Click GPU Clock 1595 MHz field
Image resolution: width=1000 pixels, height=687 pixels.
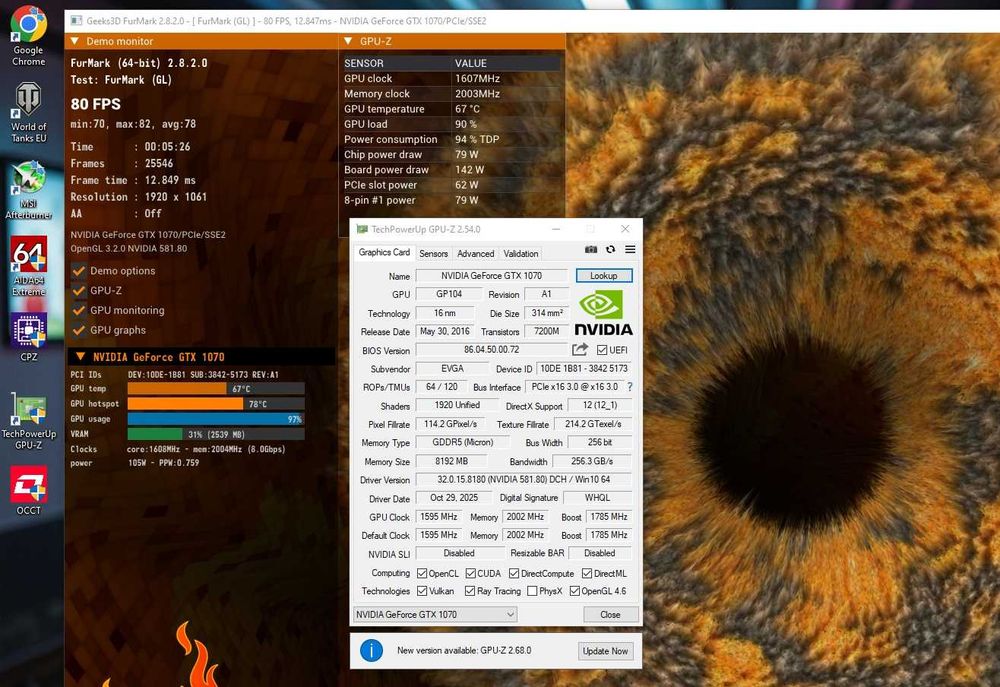tap(439, 517)
